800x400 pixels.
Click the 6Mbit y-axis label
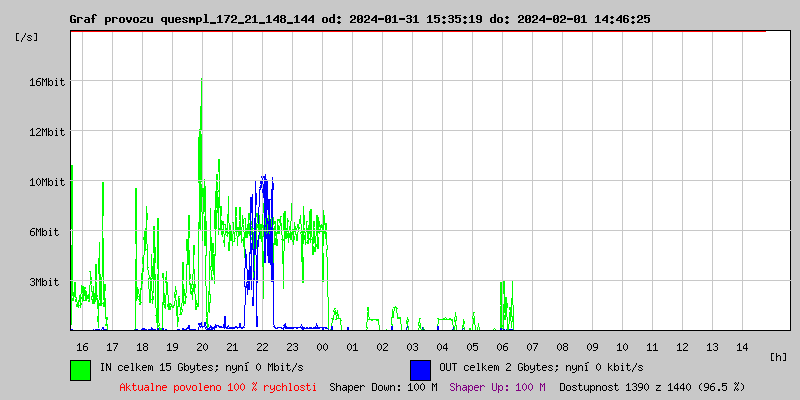(x=45, y=232)
